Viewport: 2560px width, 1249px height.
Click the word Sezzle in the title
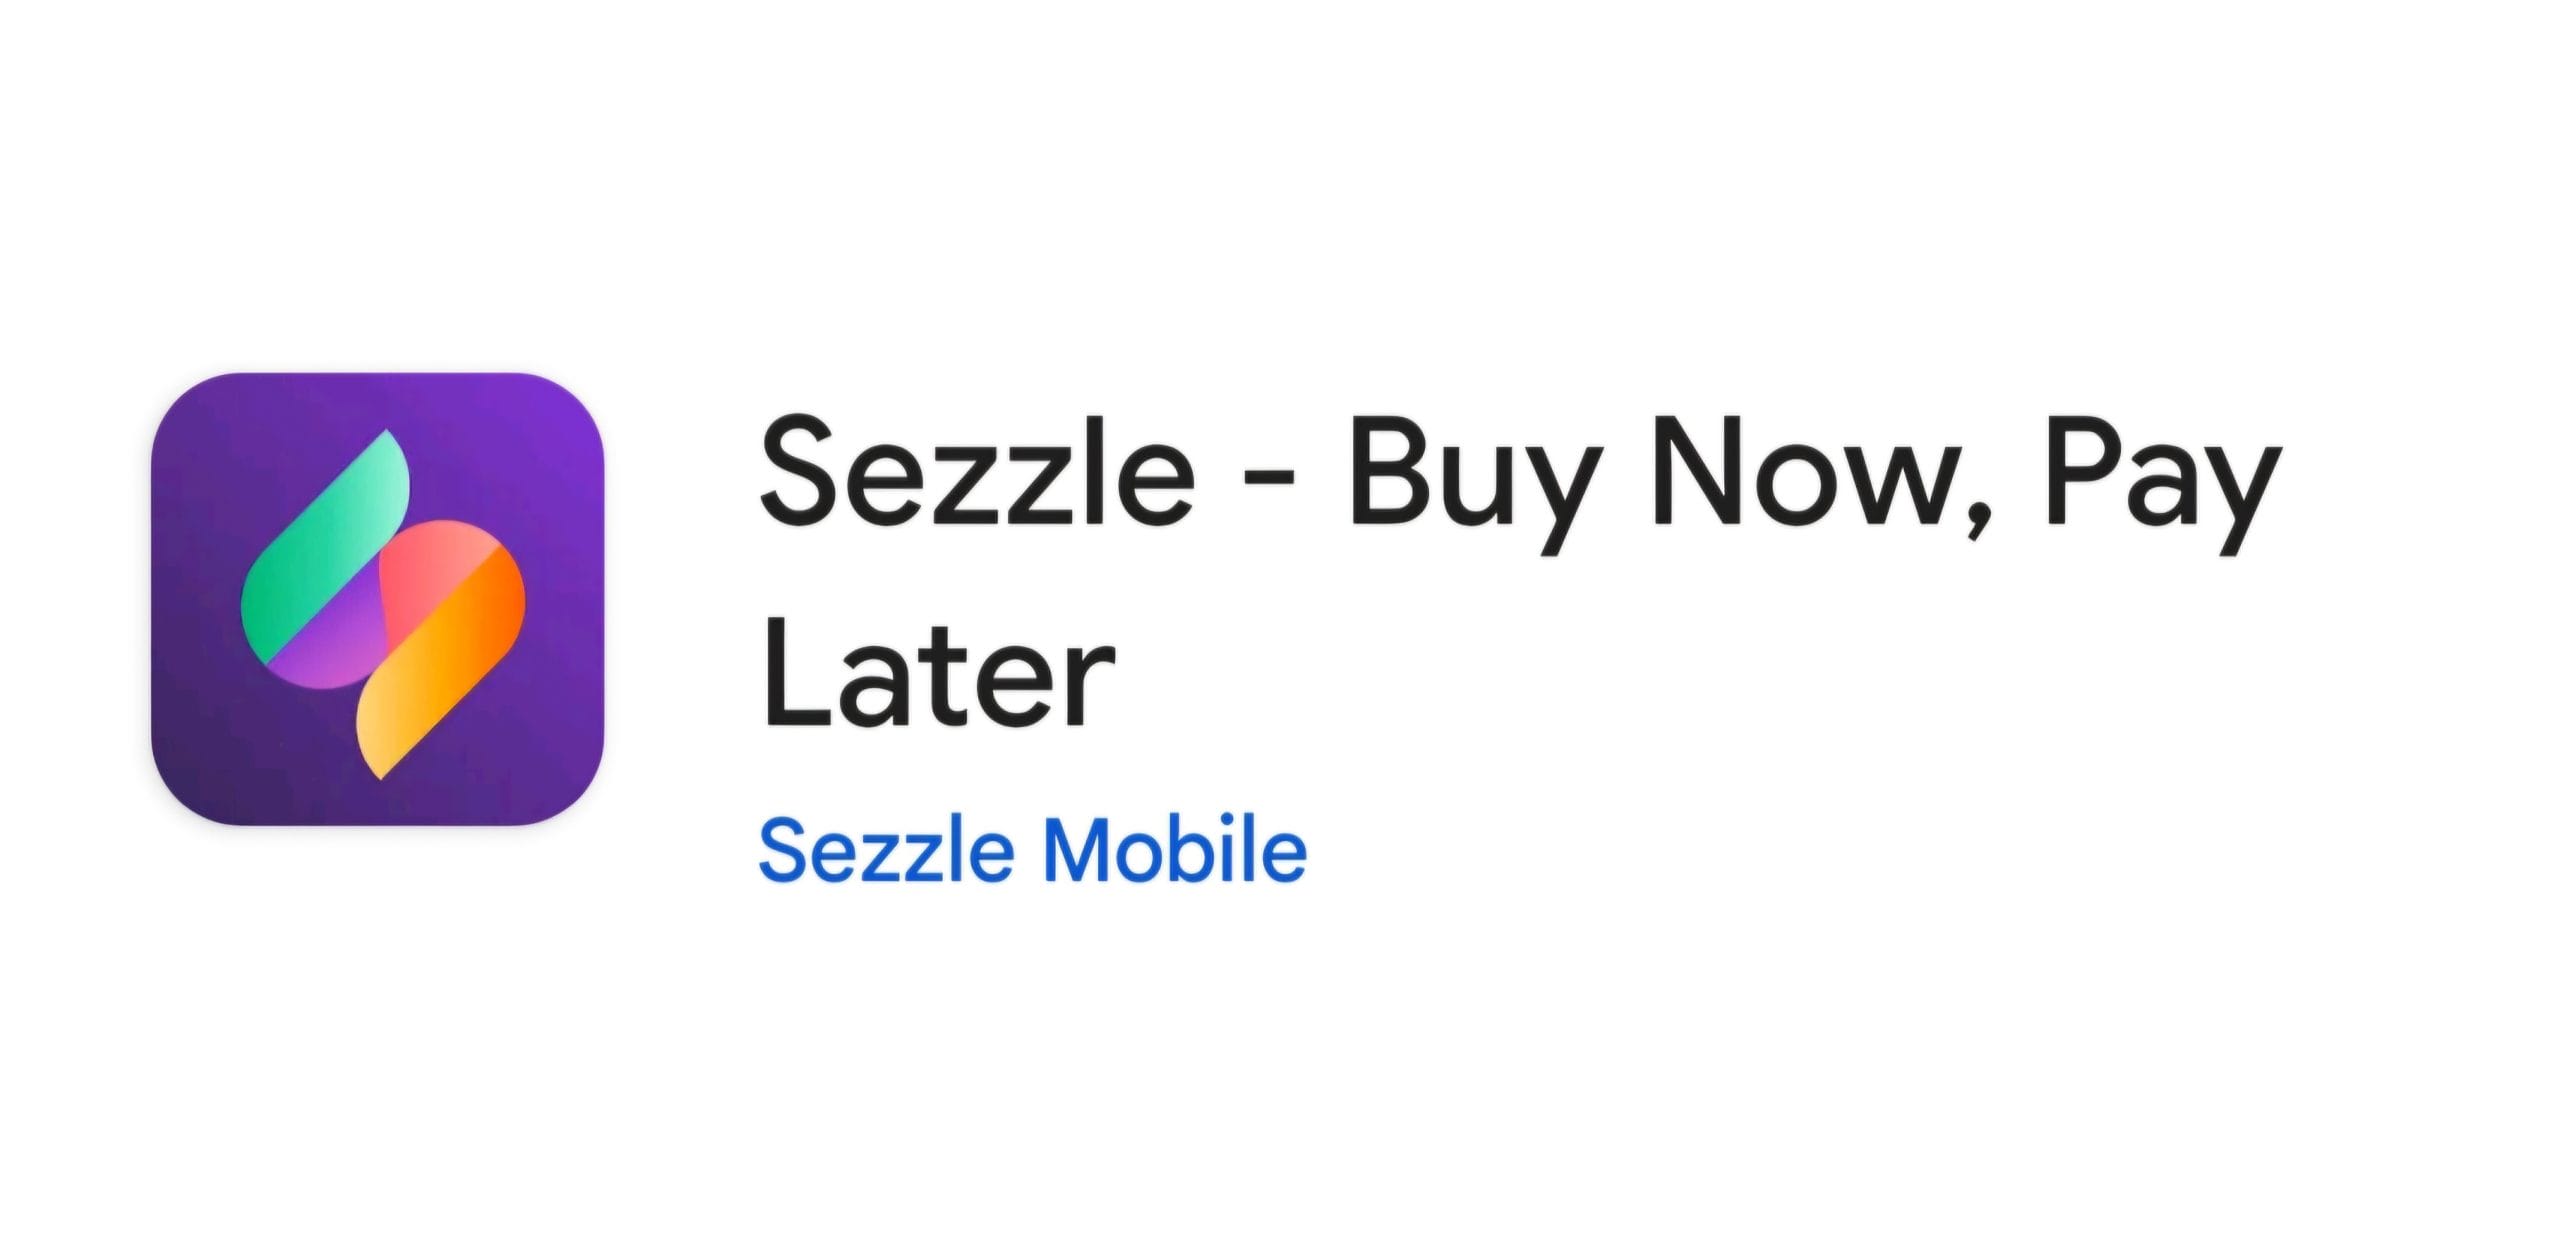click(978, 474)
